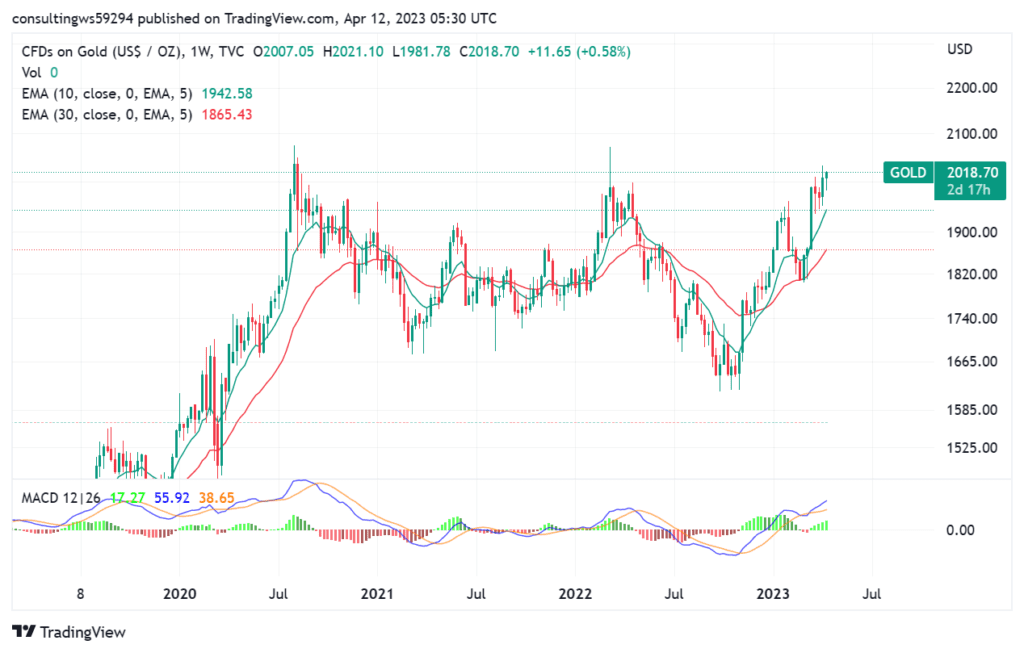Click the 2022 label on the time axis

(575, 593)
